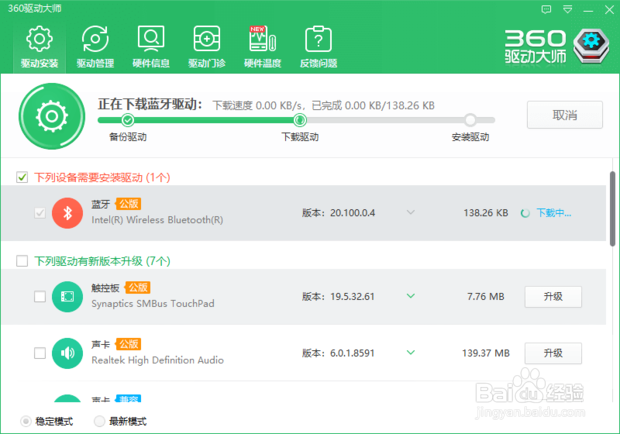Click the 备份驱动 progress step marker

point(128,119)
